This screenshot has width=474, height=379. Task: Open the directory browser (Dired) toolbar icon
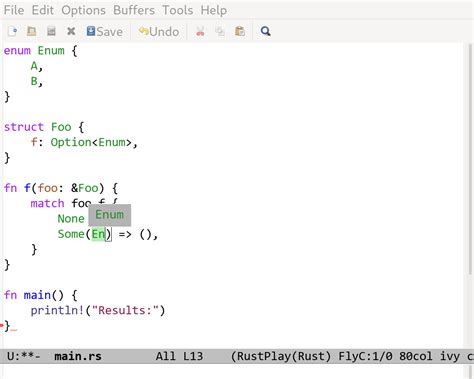(x=51, y=31)
